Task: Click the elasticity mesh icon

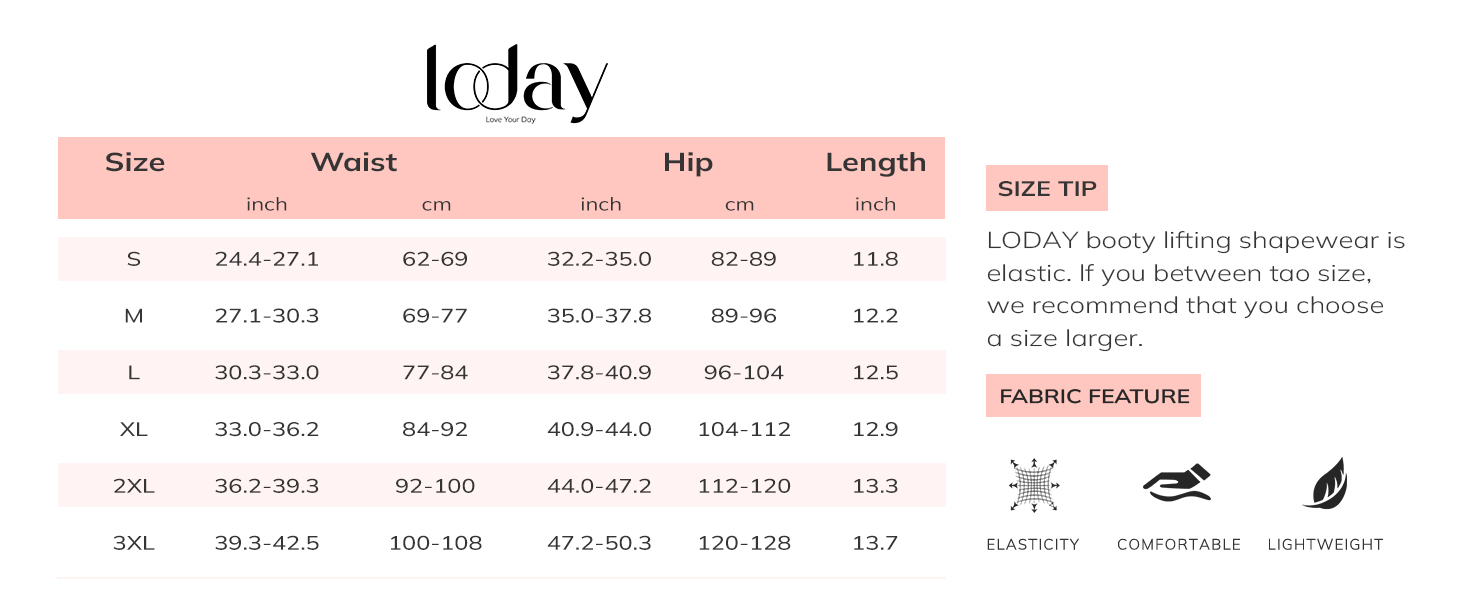Action: coord(1034,485)
